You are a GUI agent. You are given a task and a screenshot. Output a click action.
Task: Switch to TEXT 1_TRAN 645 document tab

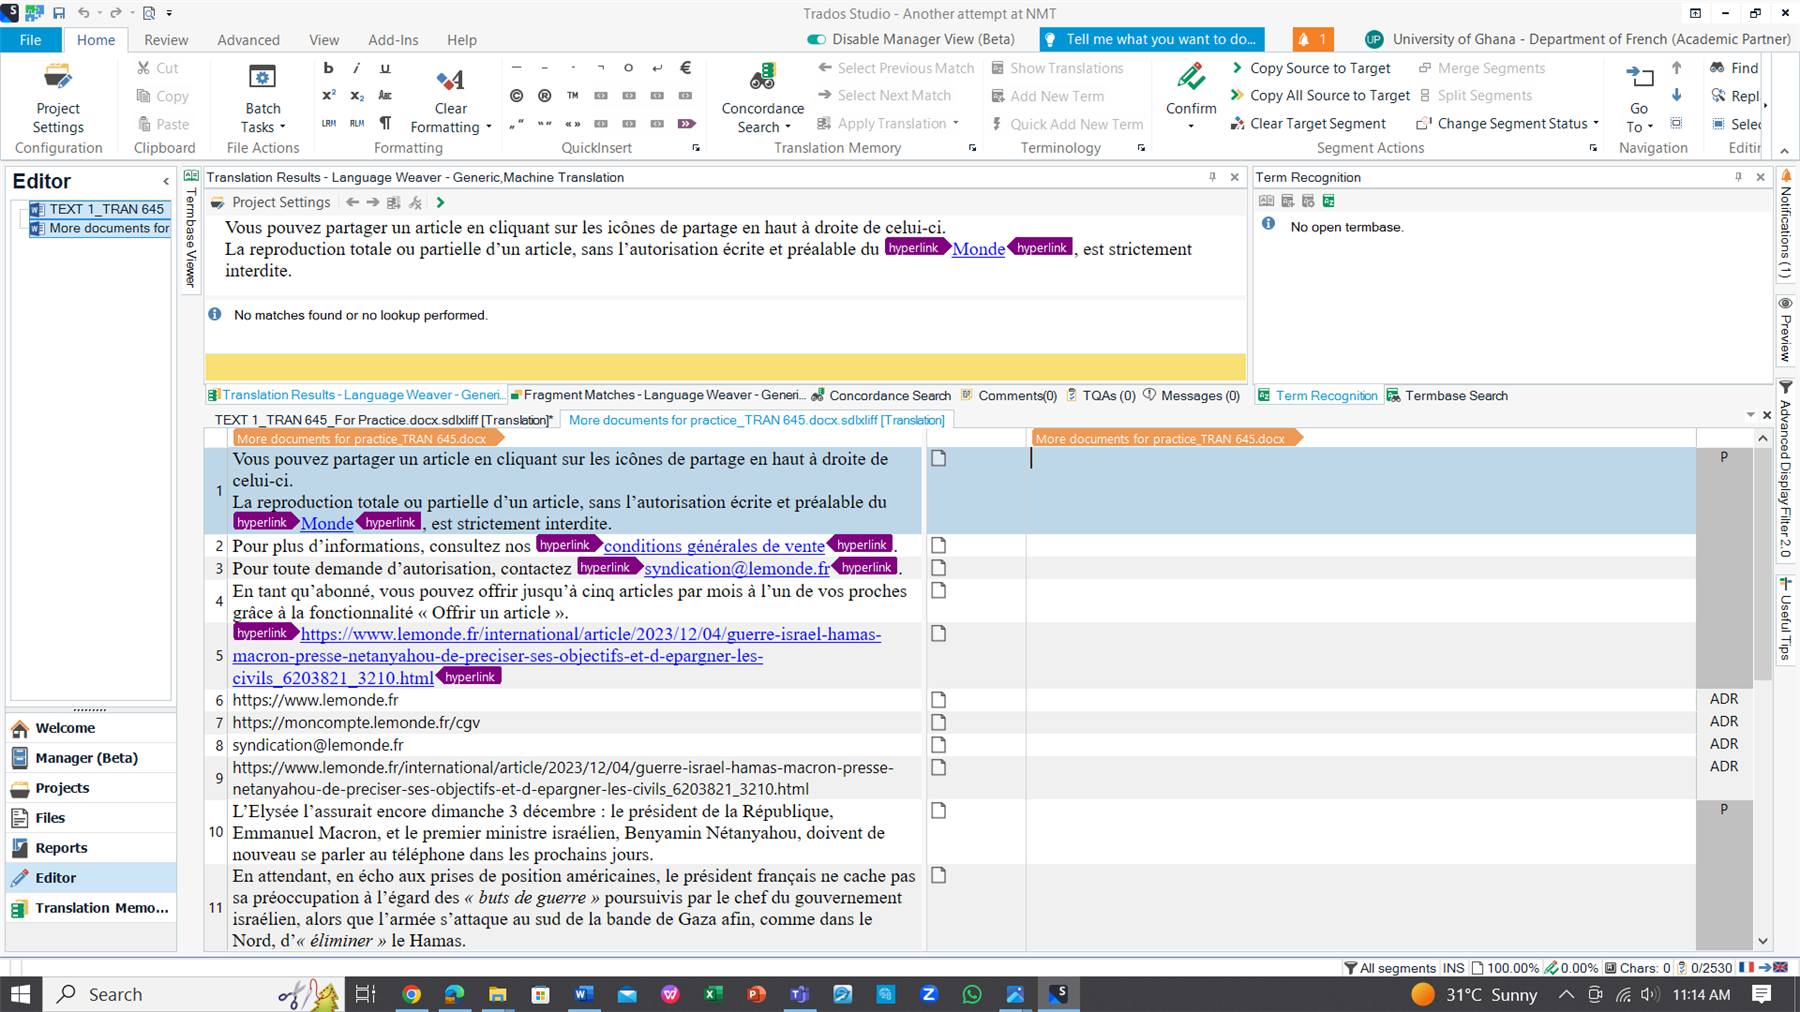pyautogui.click(x=383, y=420)
